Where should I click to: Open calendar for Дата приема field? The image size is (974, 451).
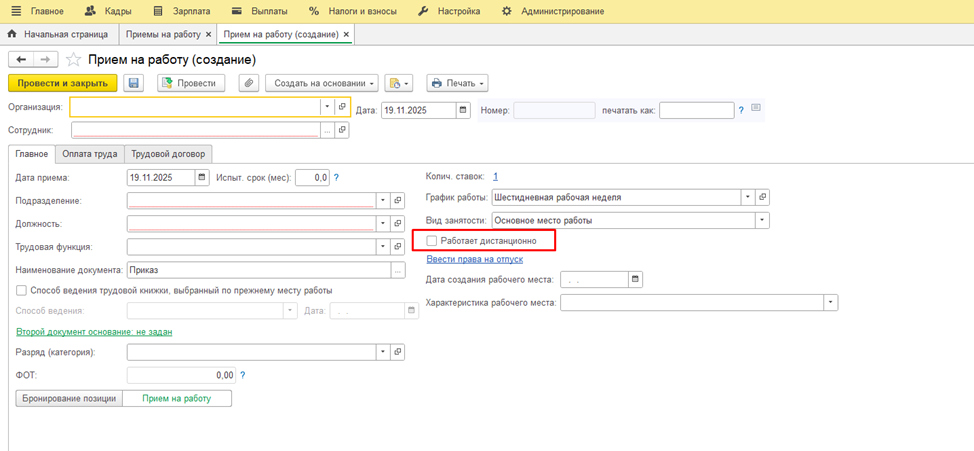tap(201, 177)
